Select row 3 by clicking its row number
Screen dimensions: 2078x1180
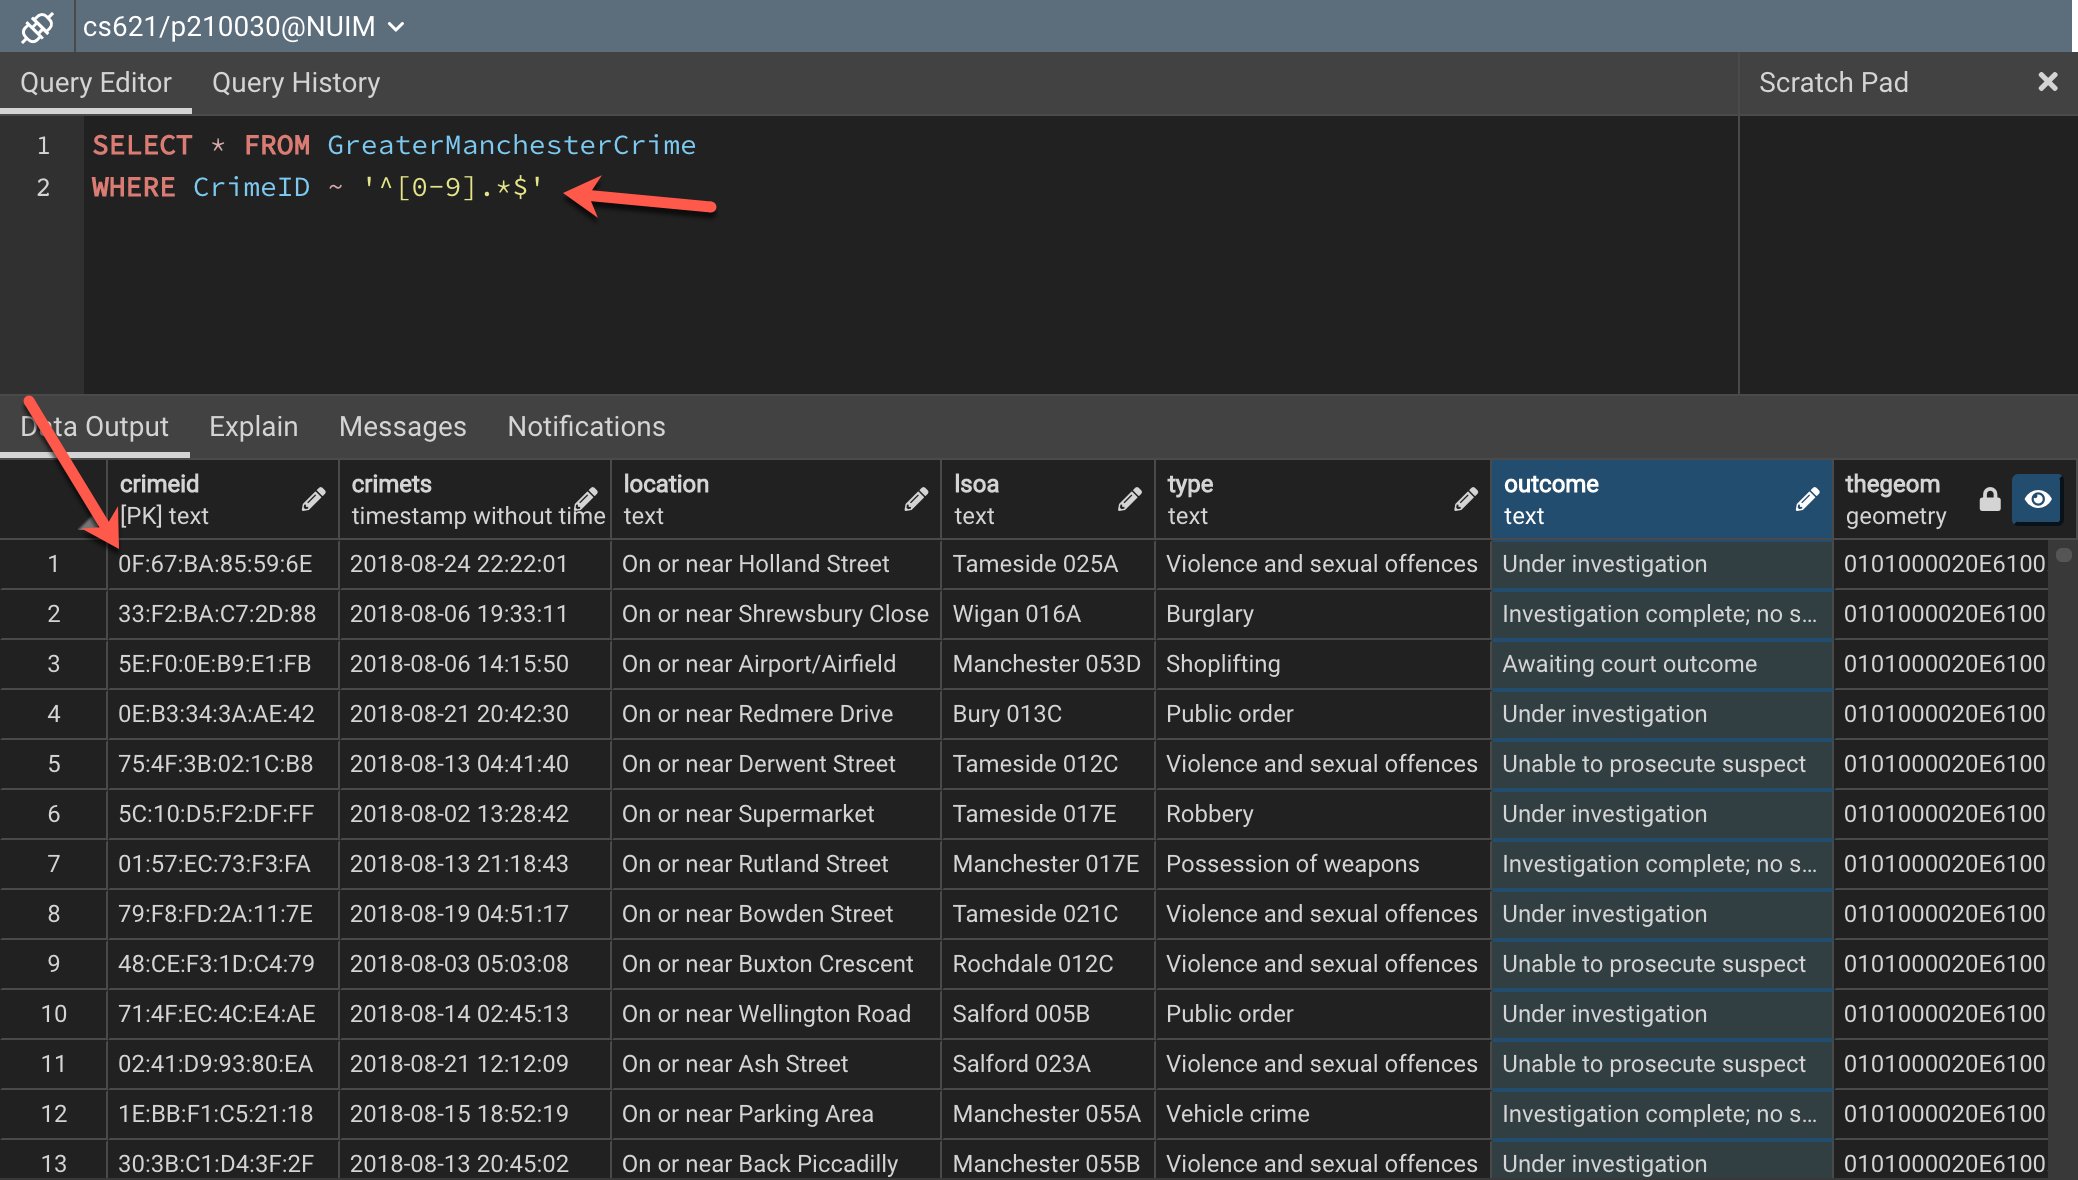(x=54, y=663)
